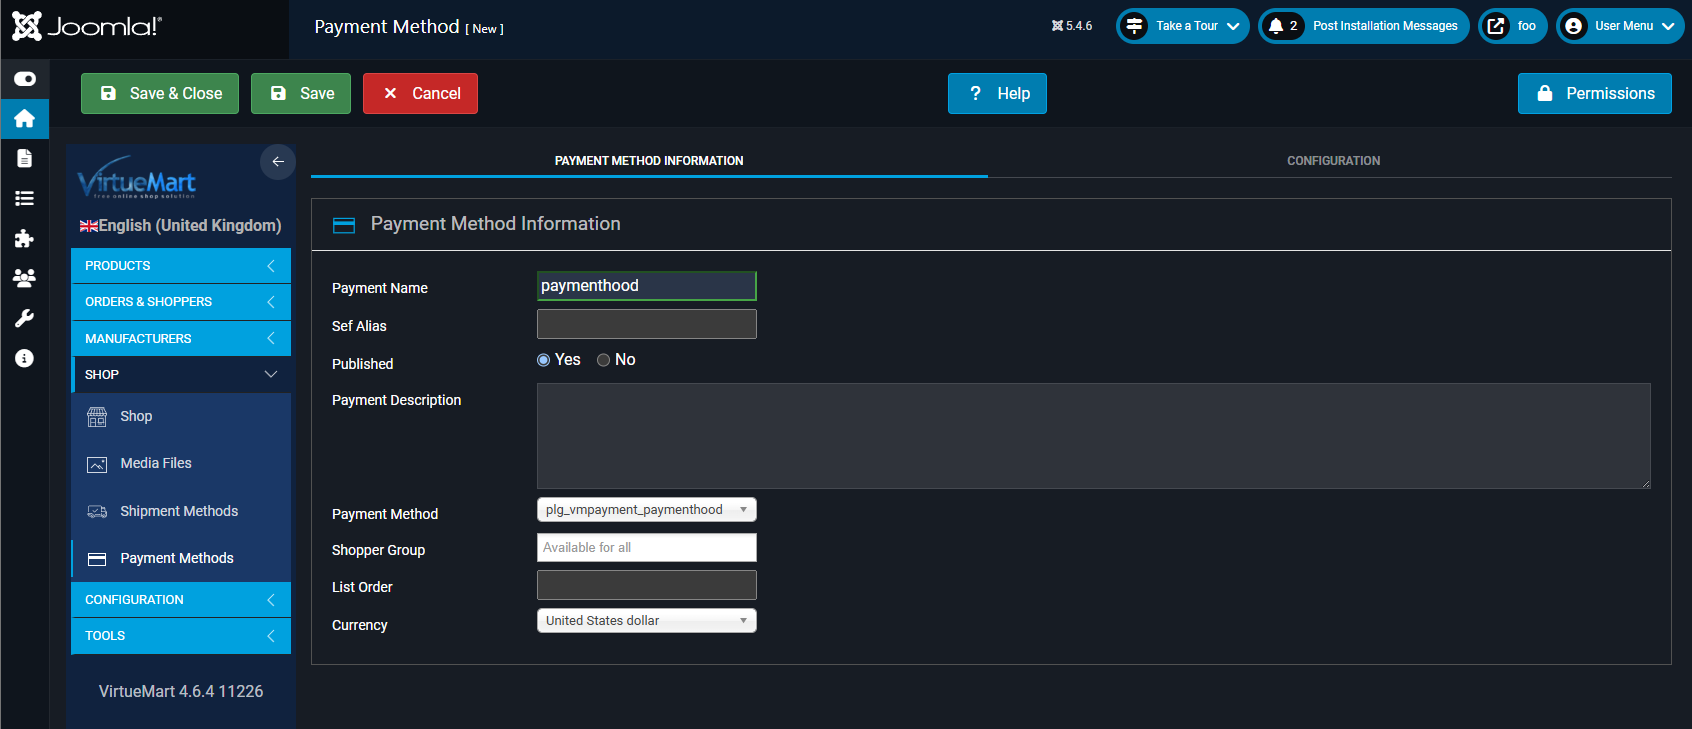
Task: Click the Payment Description text area
Action: point(1094,436)
